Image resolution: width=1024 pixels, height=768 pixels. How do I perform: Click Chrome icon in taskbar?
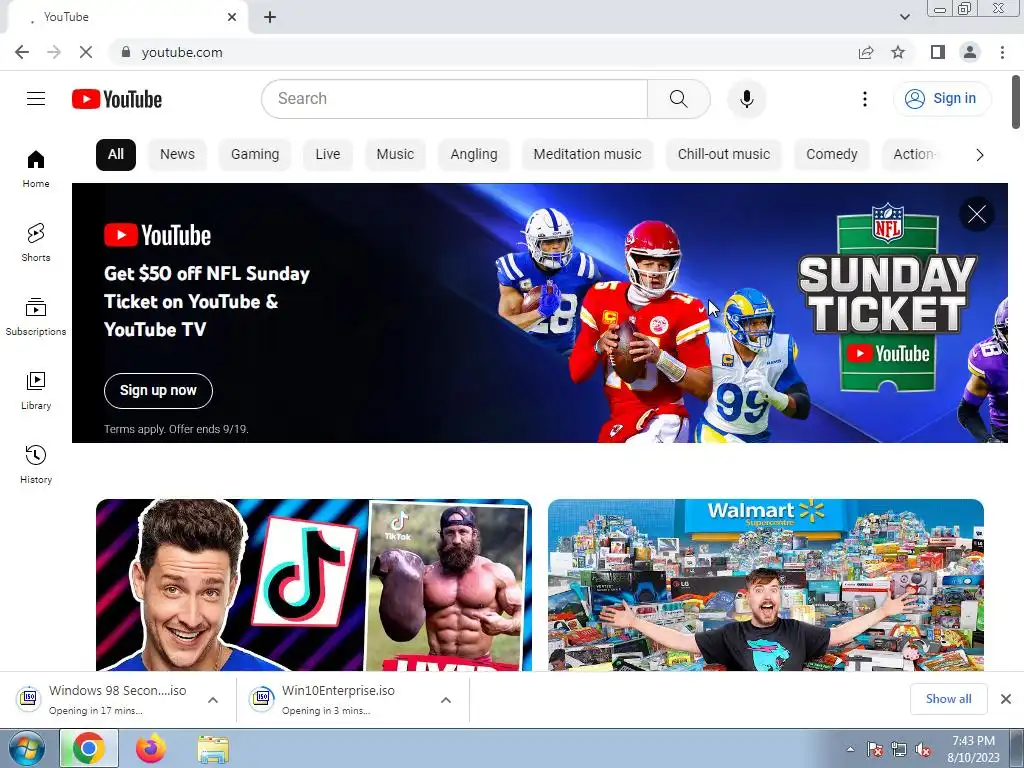(x=89, y=748)
